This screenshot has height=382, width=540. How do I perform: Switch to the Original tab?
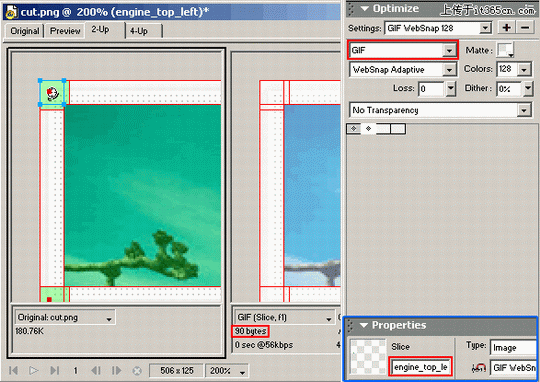coord(25,31)
